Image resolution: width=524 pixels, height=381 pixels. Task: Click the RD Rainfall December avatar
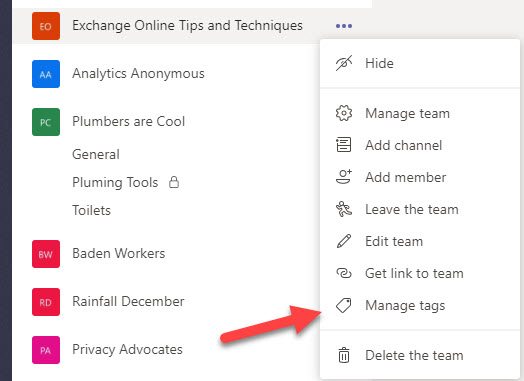[46, 302]
